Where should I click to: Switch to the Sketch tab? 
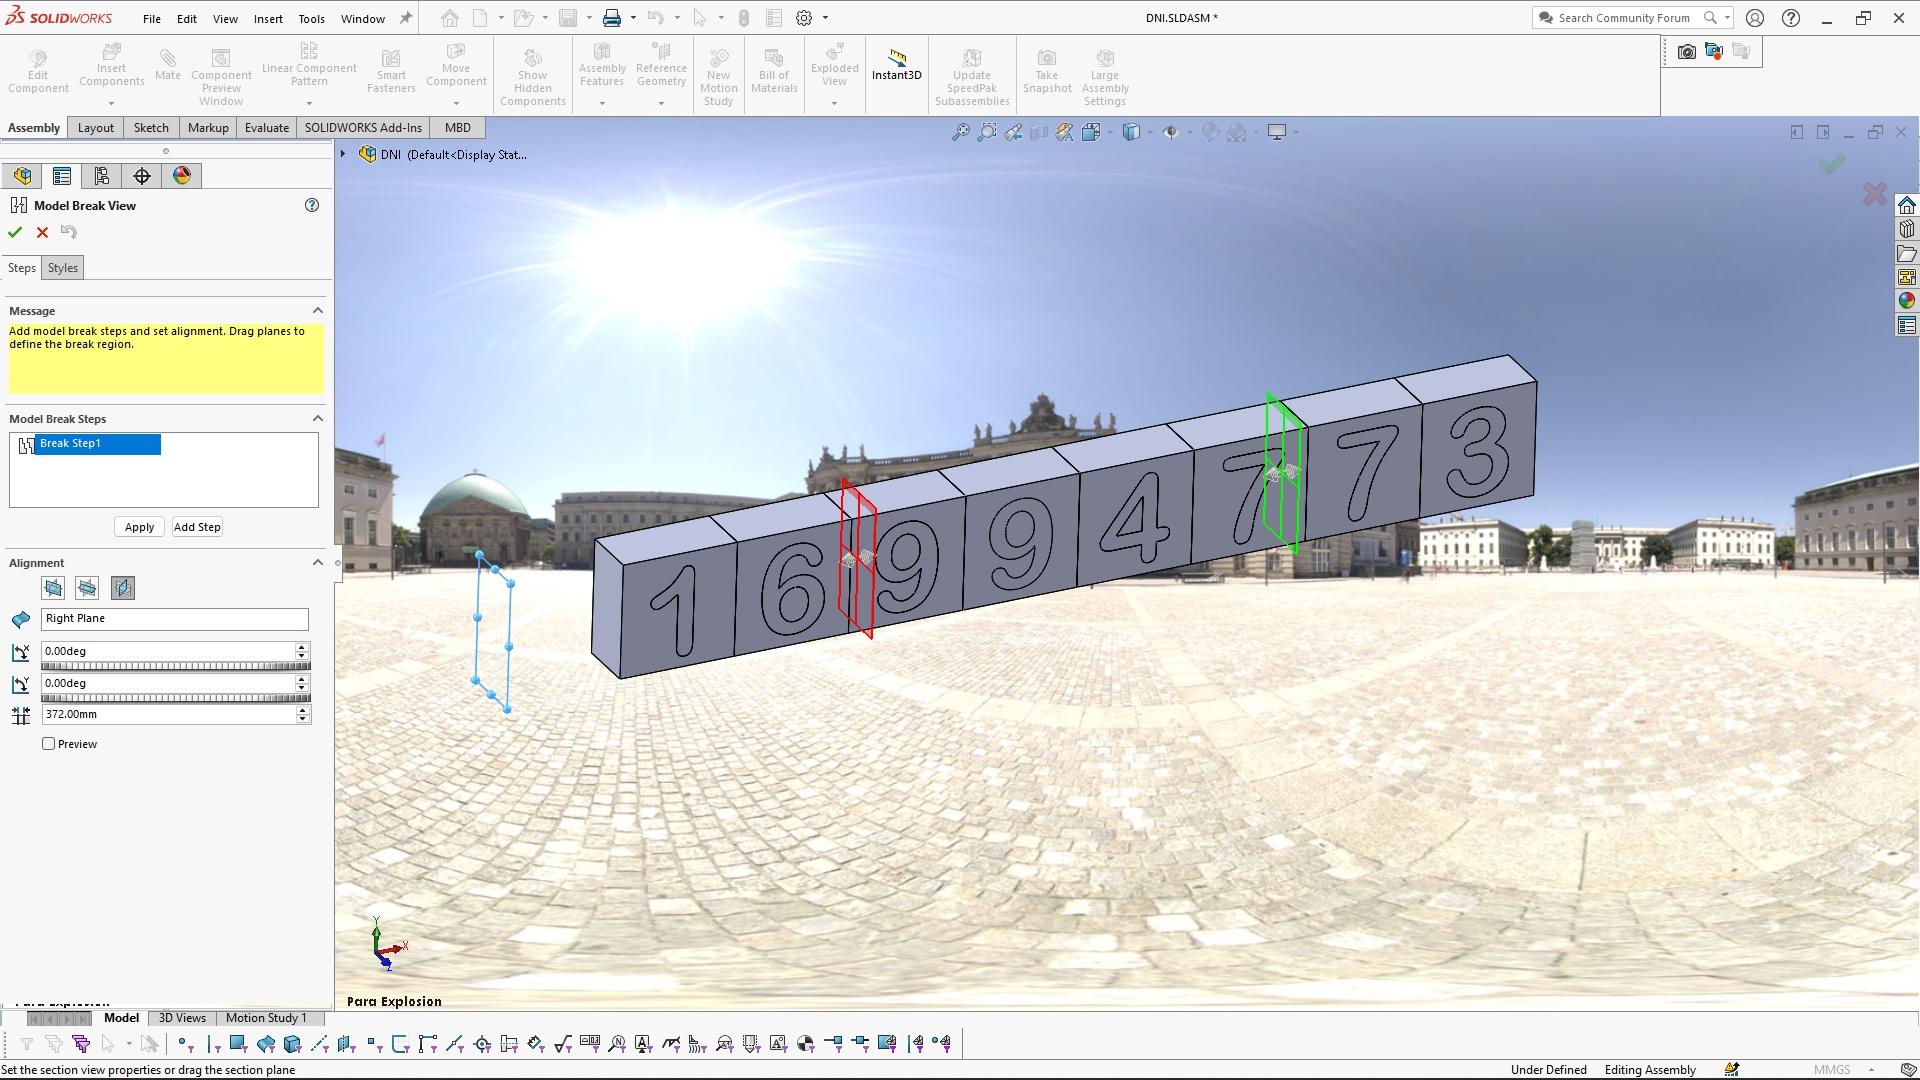(151, 128)
